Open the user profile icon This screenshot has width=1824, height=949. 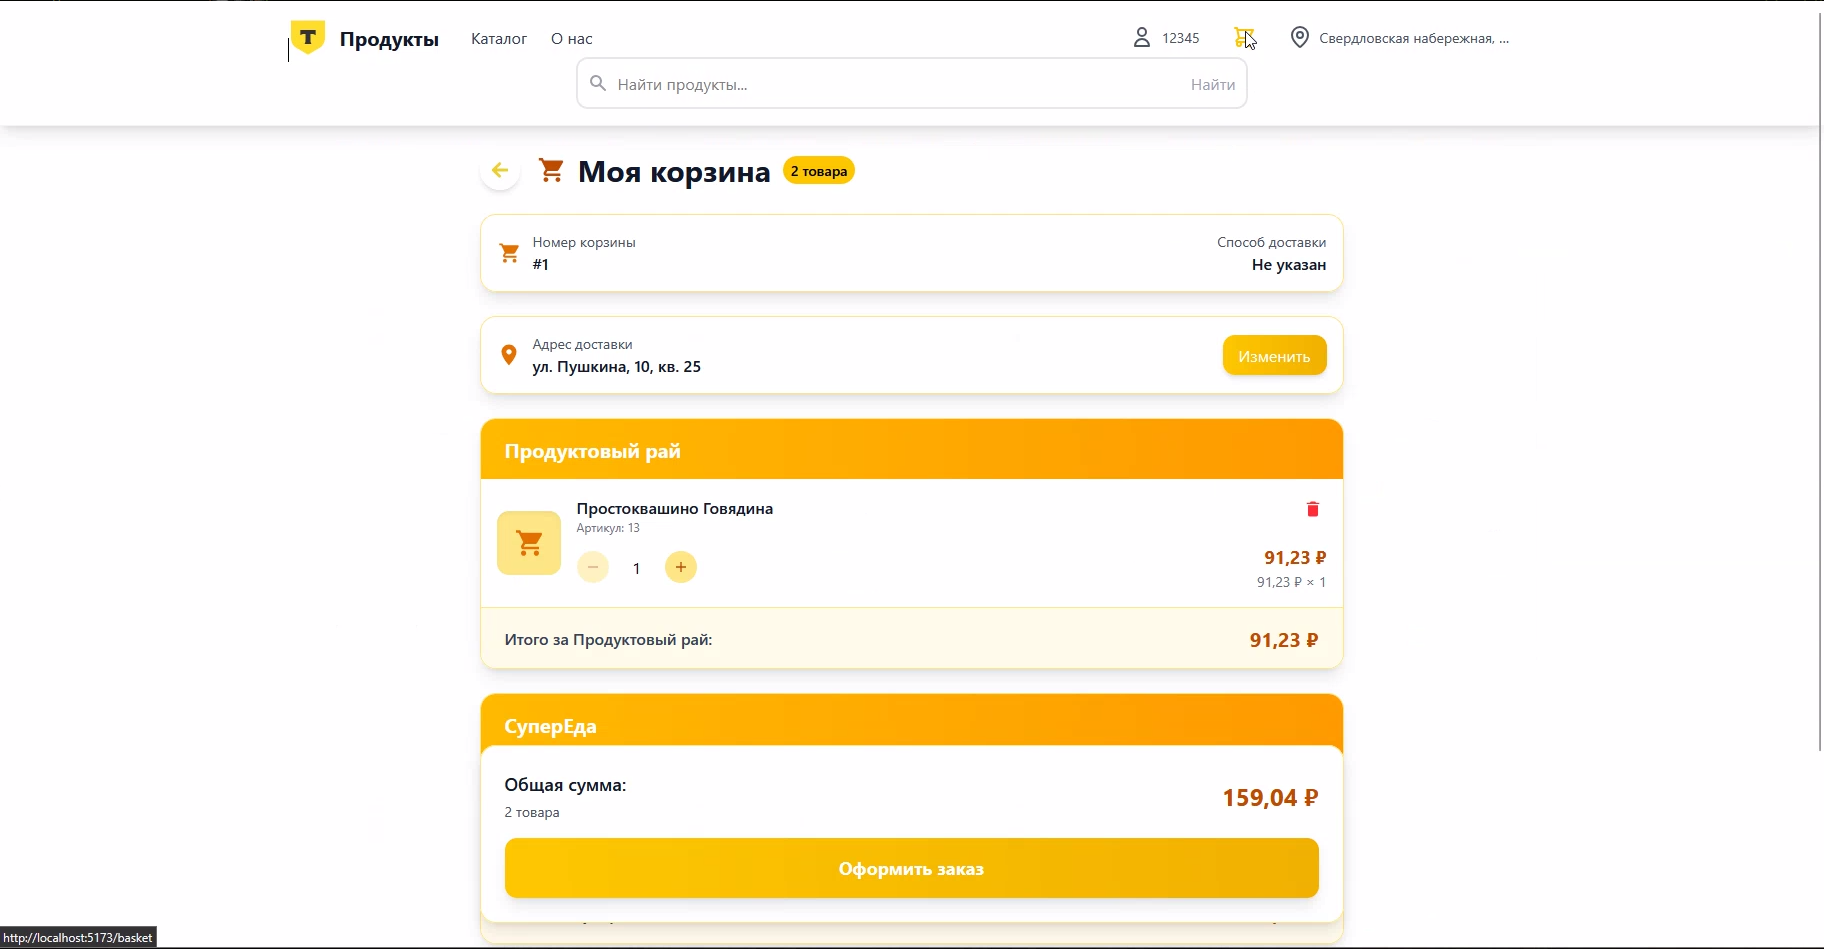tap(1141, 38)
